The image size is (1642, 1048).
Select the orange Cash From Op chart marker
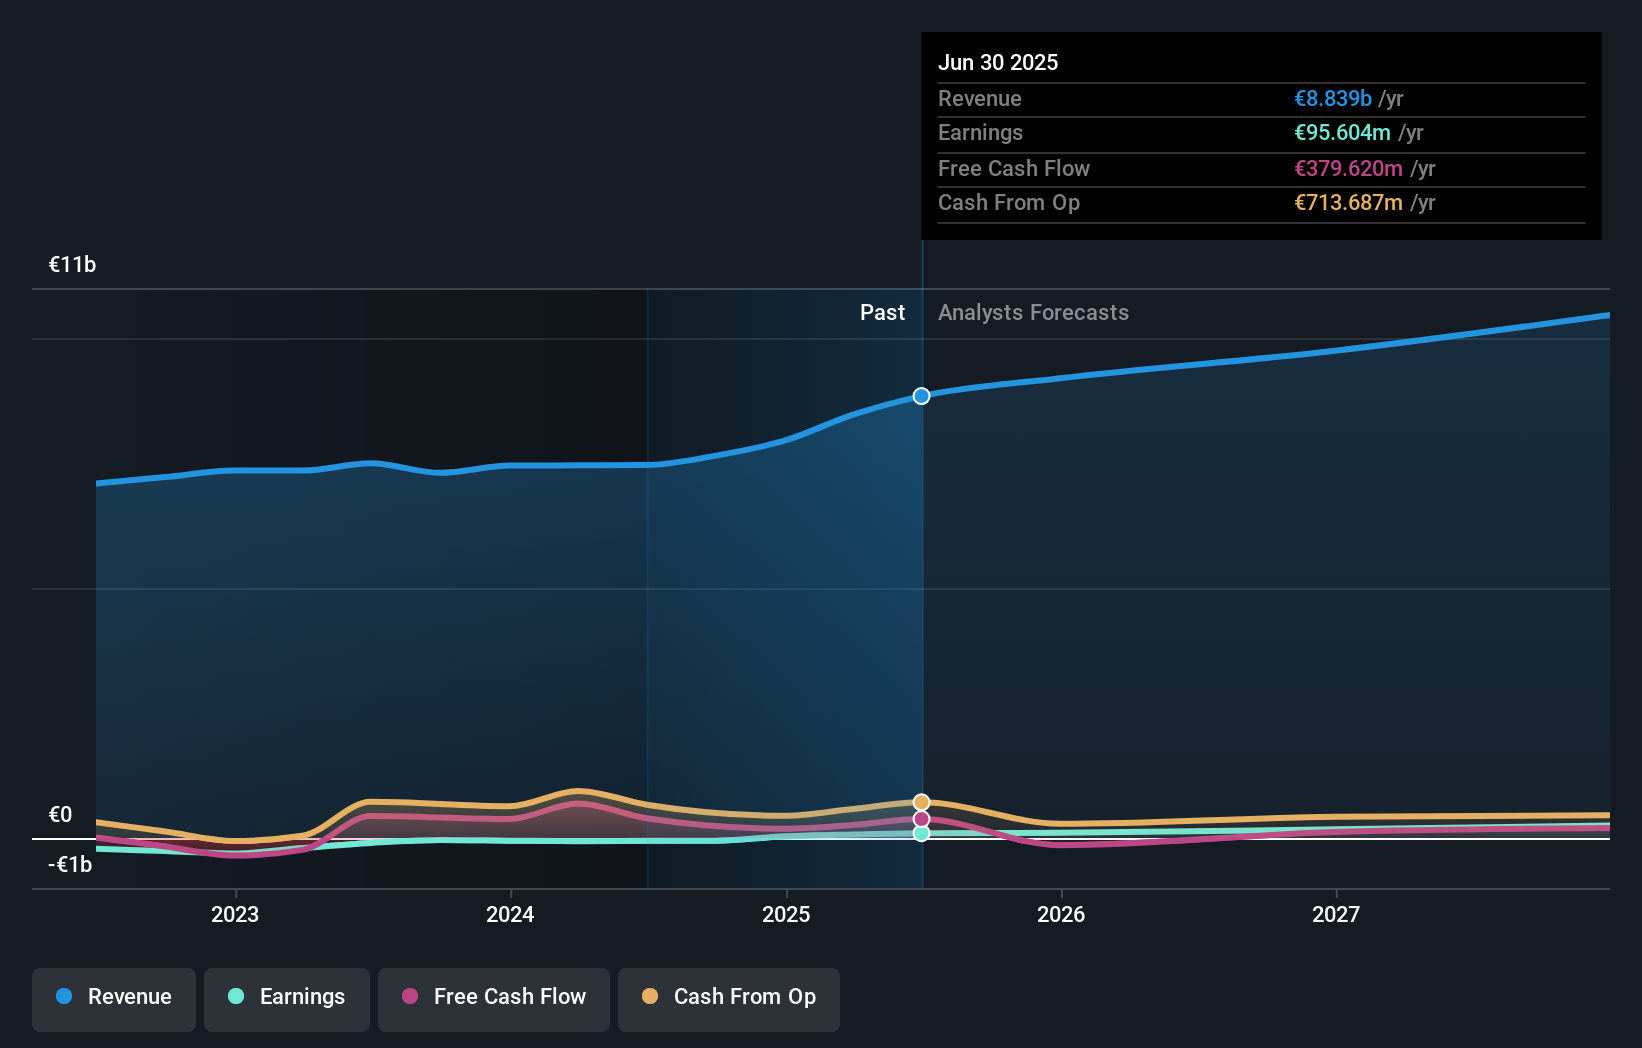click(920, 801)
